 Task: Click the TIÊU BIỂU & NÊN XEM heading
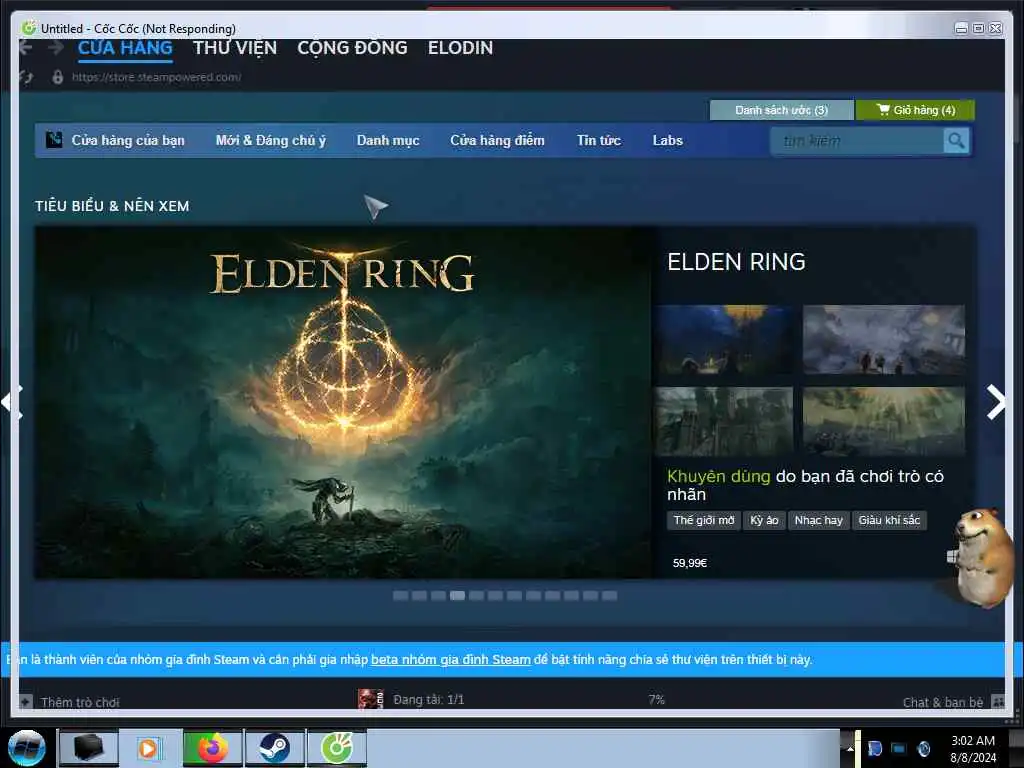(x=112, y=206)
